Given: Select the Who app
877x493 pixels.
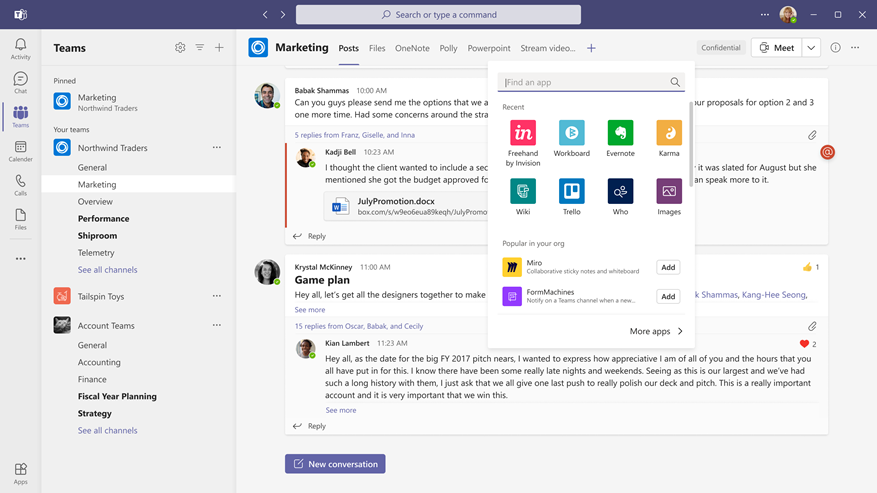Looking at the screenshot, I should coord(620,197).
